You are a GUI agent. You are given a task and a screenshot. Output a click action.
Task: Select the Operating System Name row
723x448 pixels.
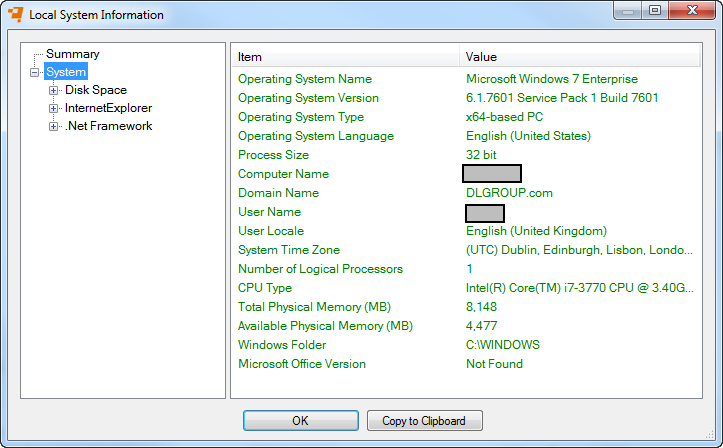coord(304,79)
